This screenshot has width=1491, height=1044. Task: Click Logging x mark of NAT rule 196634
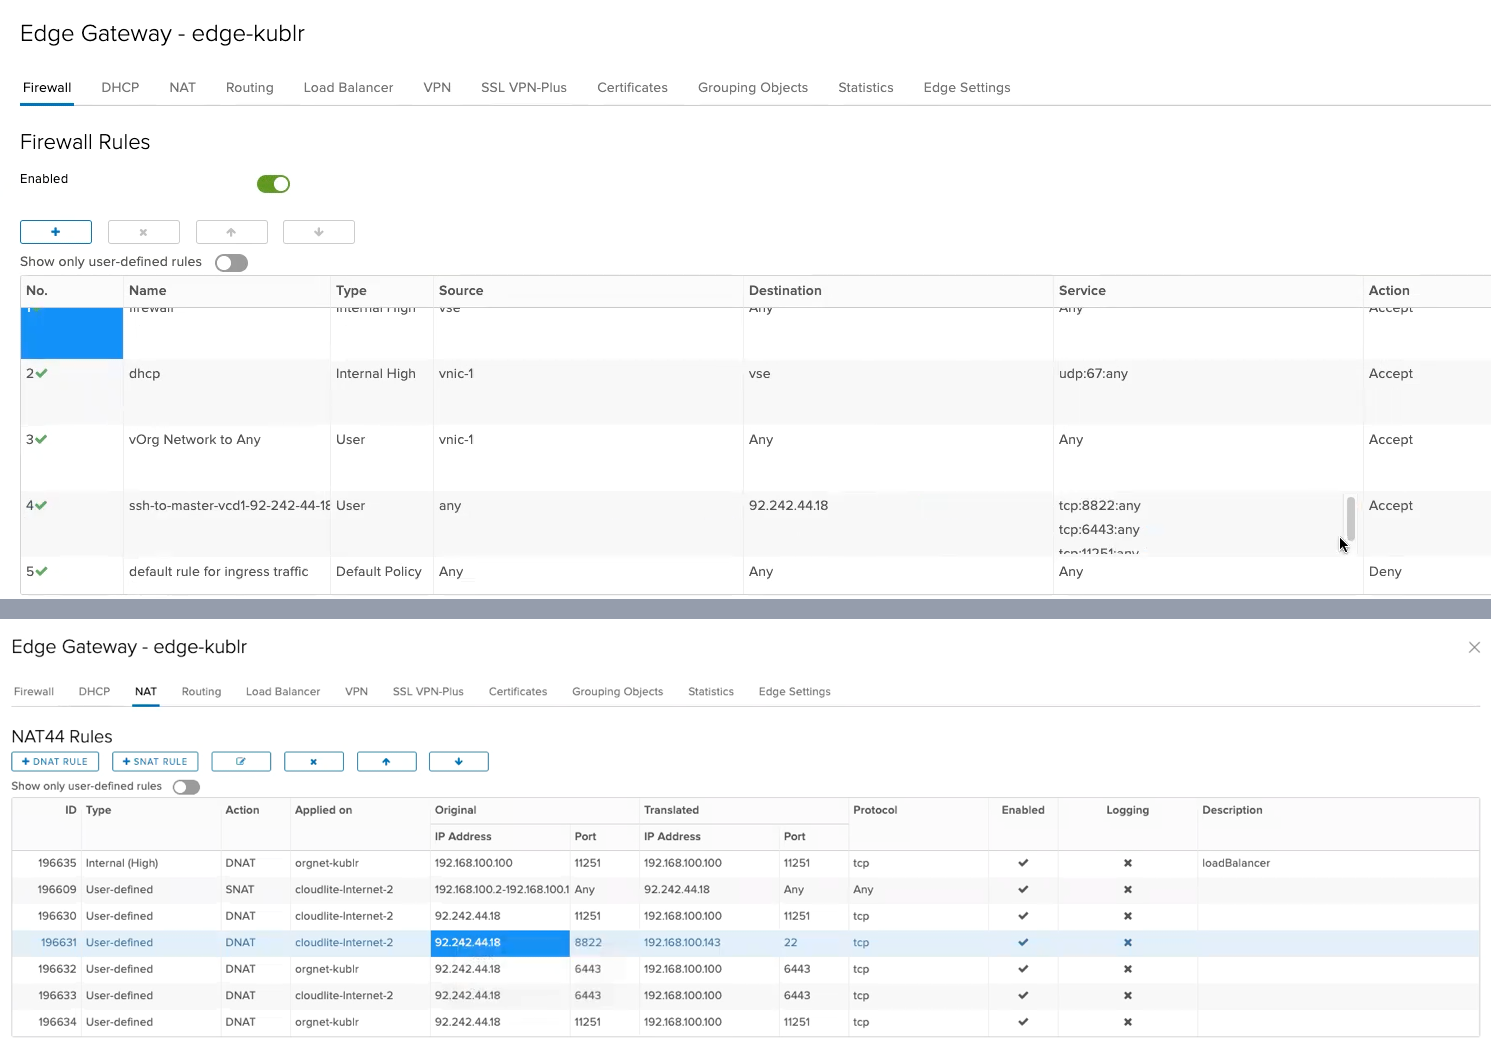point(1128,1022)
